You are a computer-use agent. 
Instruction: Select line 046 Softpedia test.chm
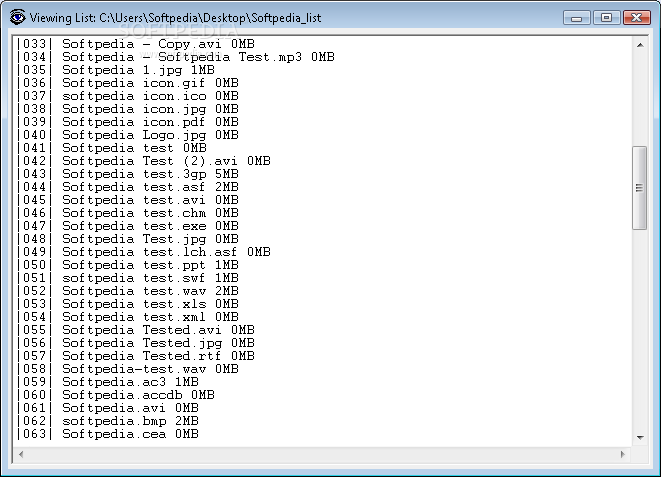pos(128,213)
